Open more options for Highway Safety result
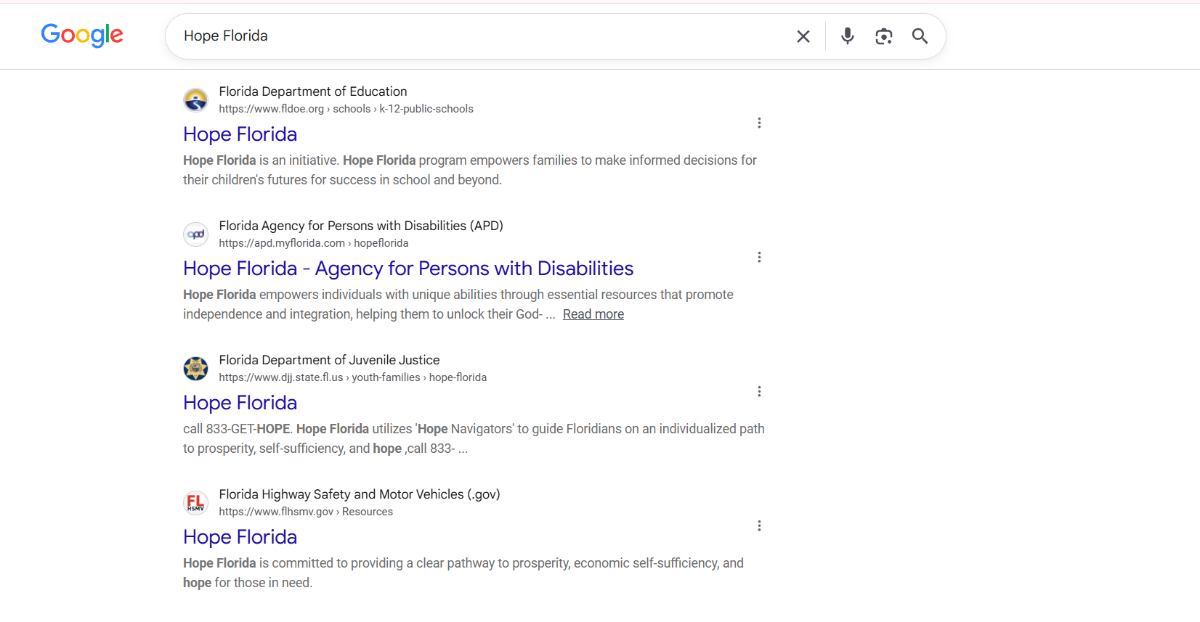This screenshot has width=1200, height=622. [x=759, y=525]
